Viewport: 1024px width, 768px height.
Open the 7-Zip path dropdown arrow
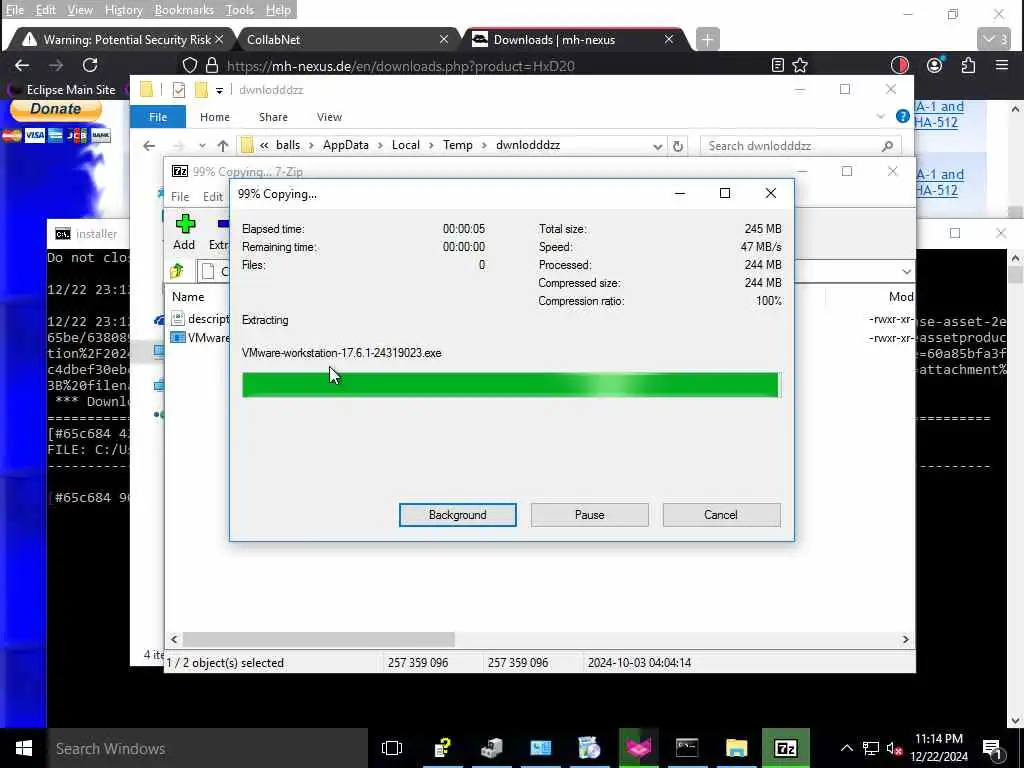(x=906, y=271)
